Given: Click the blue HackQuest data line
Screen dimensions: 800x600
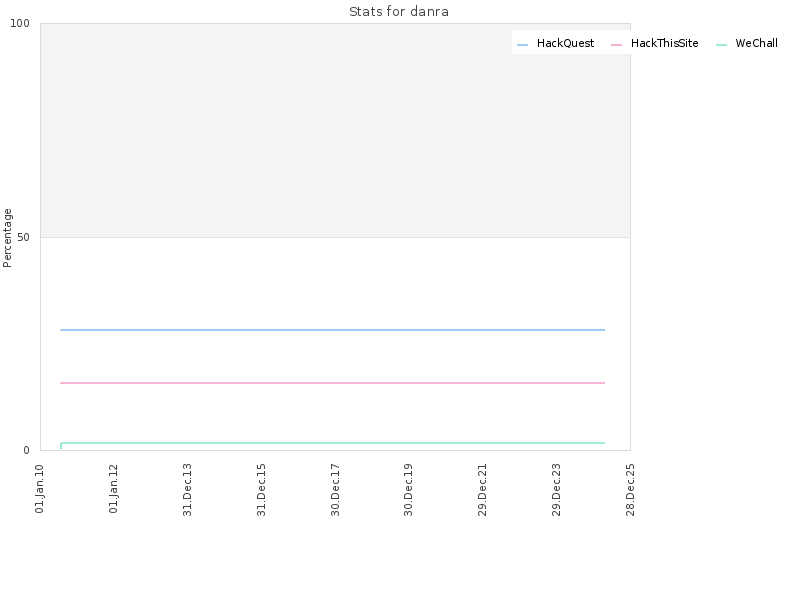Looking at the screenshot, I should (333, 330).
